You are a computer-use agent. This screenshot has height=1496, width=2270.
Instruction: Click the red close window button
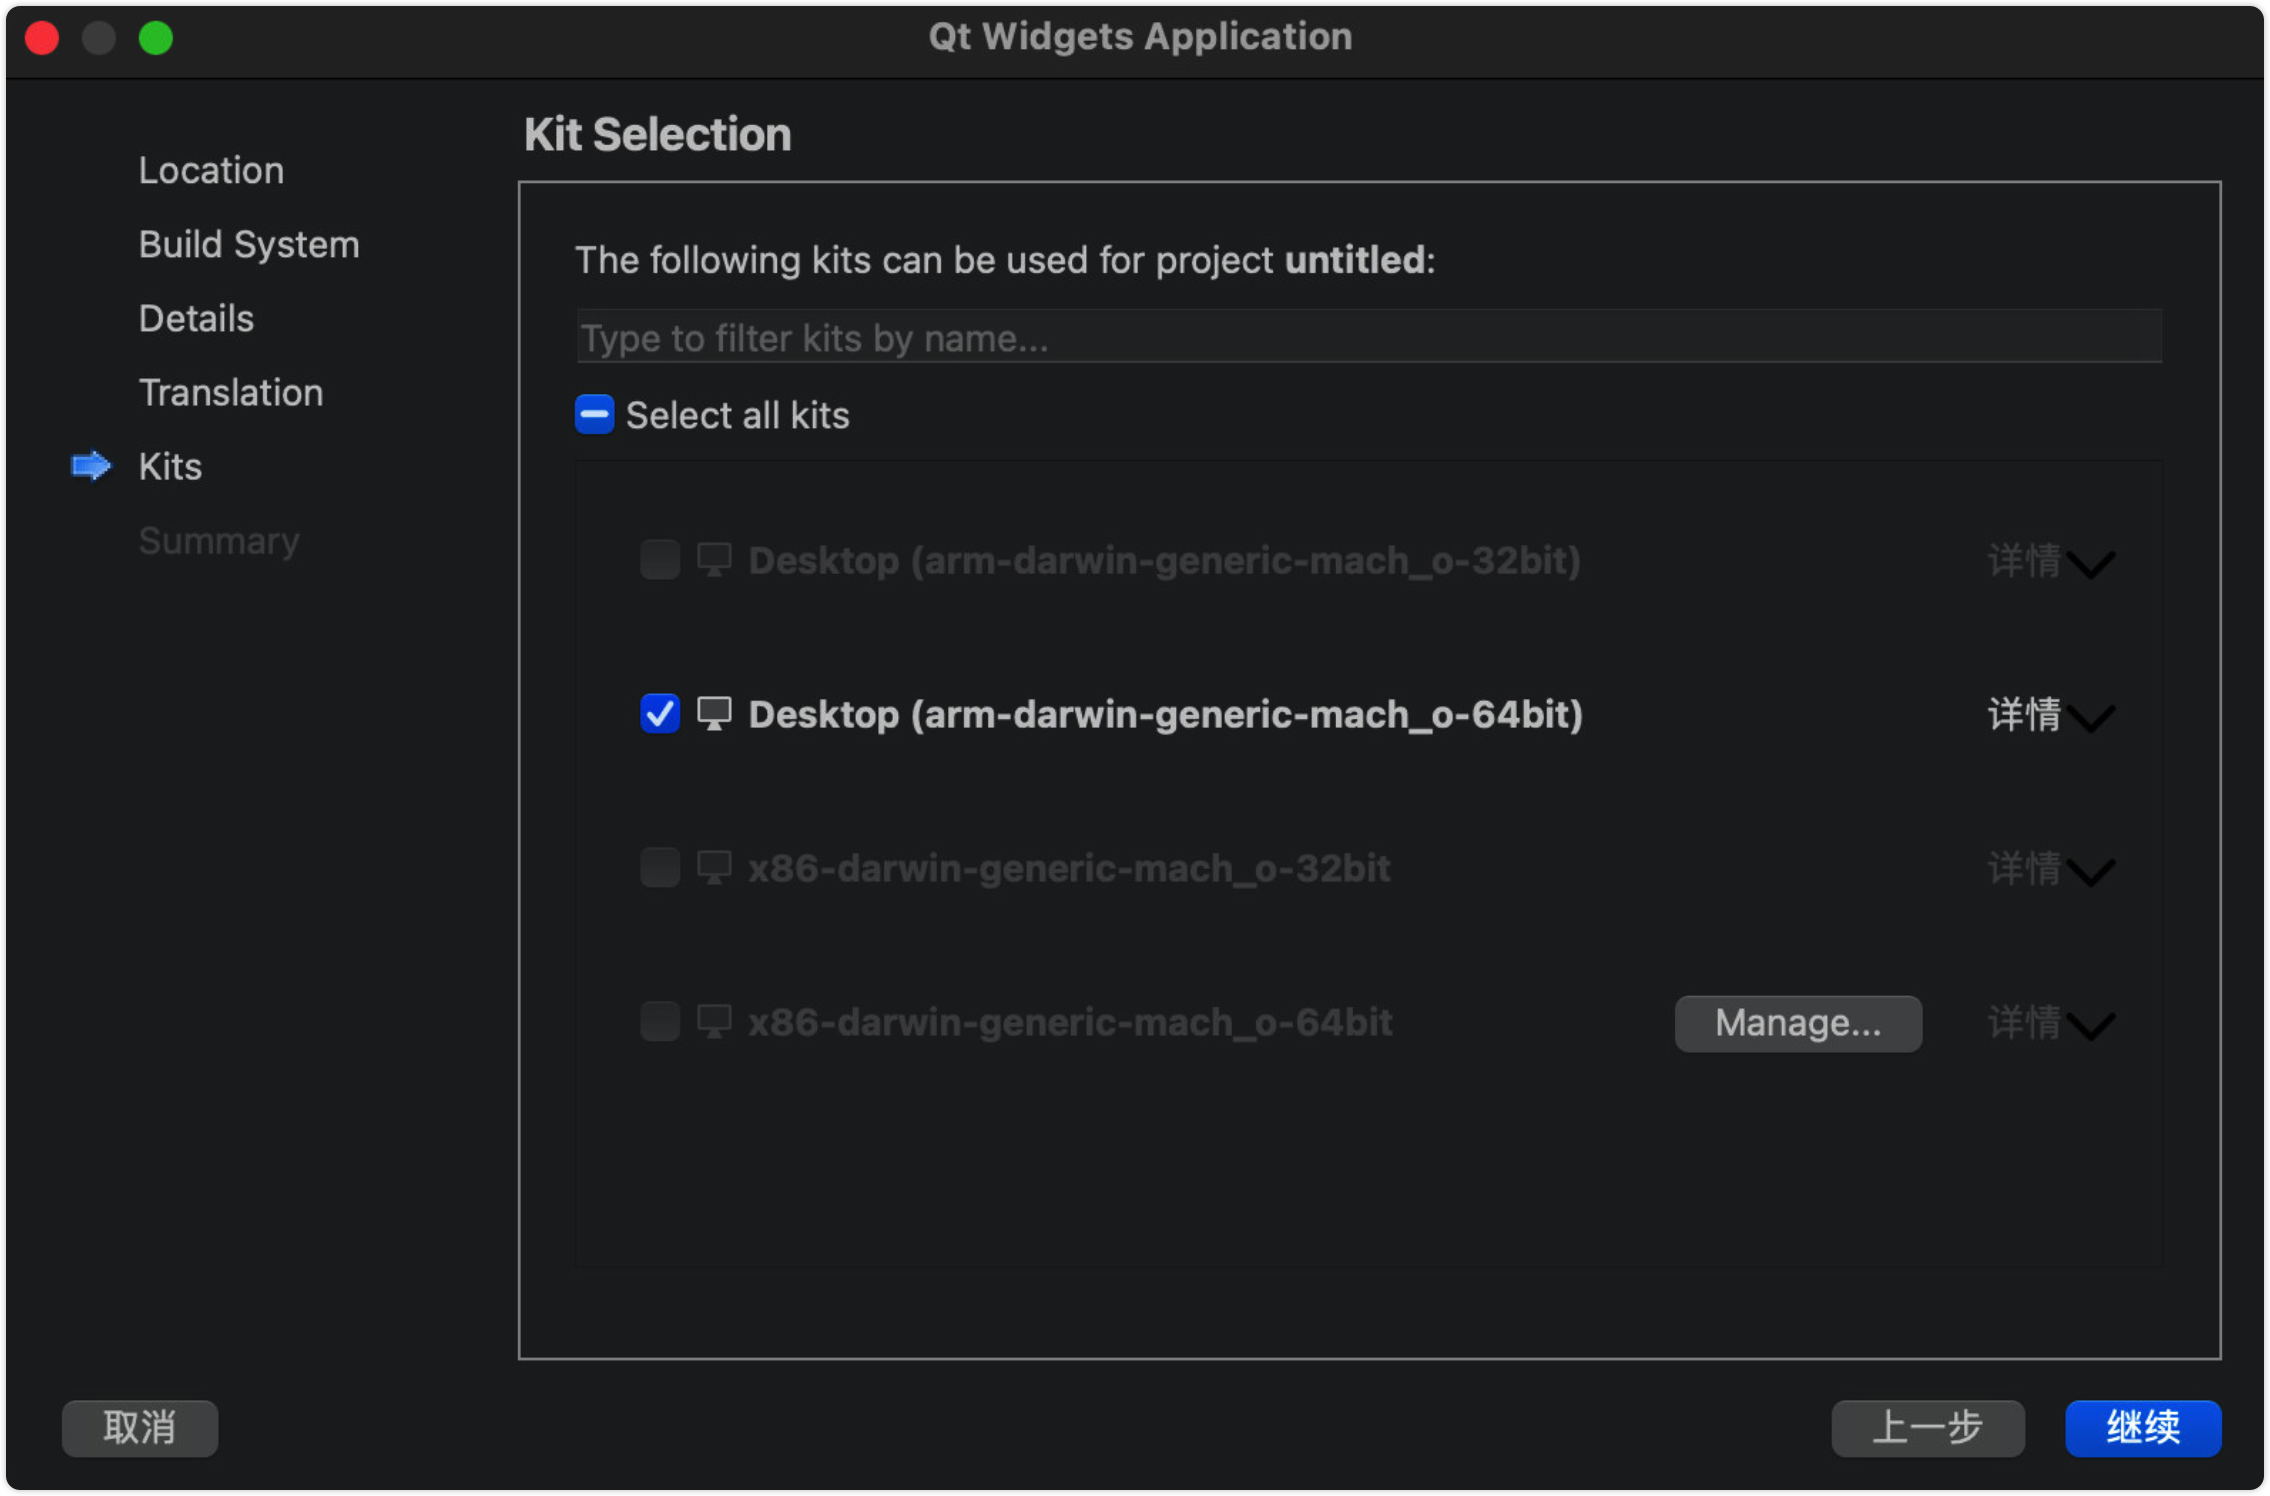coord(42,38)
